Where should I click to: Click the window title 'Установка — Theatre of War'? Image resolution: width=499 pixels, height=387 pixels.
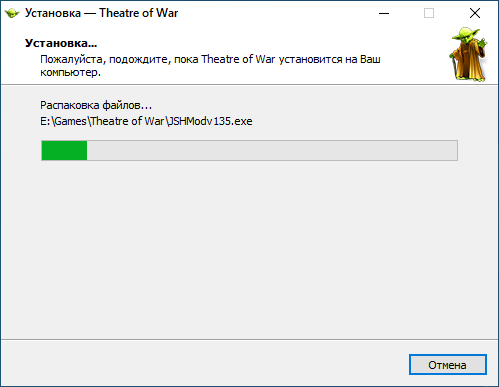(101, 13)
